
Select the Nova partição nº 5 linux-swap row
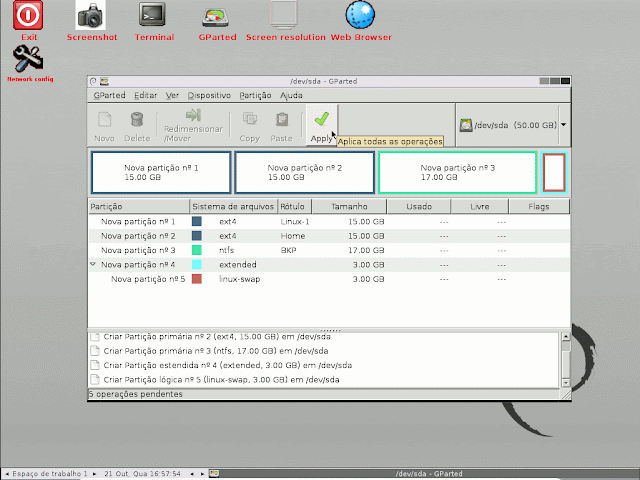click(x=329, y=279)
